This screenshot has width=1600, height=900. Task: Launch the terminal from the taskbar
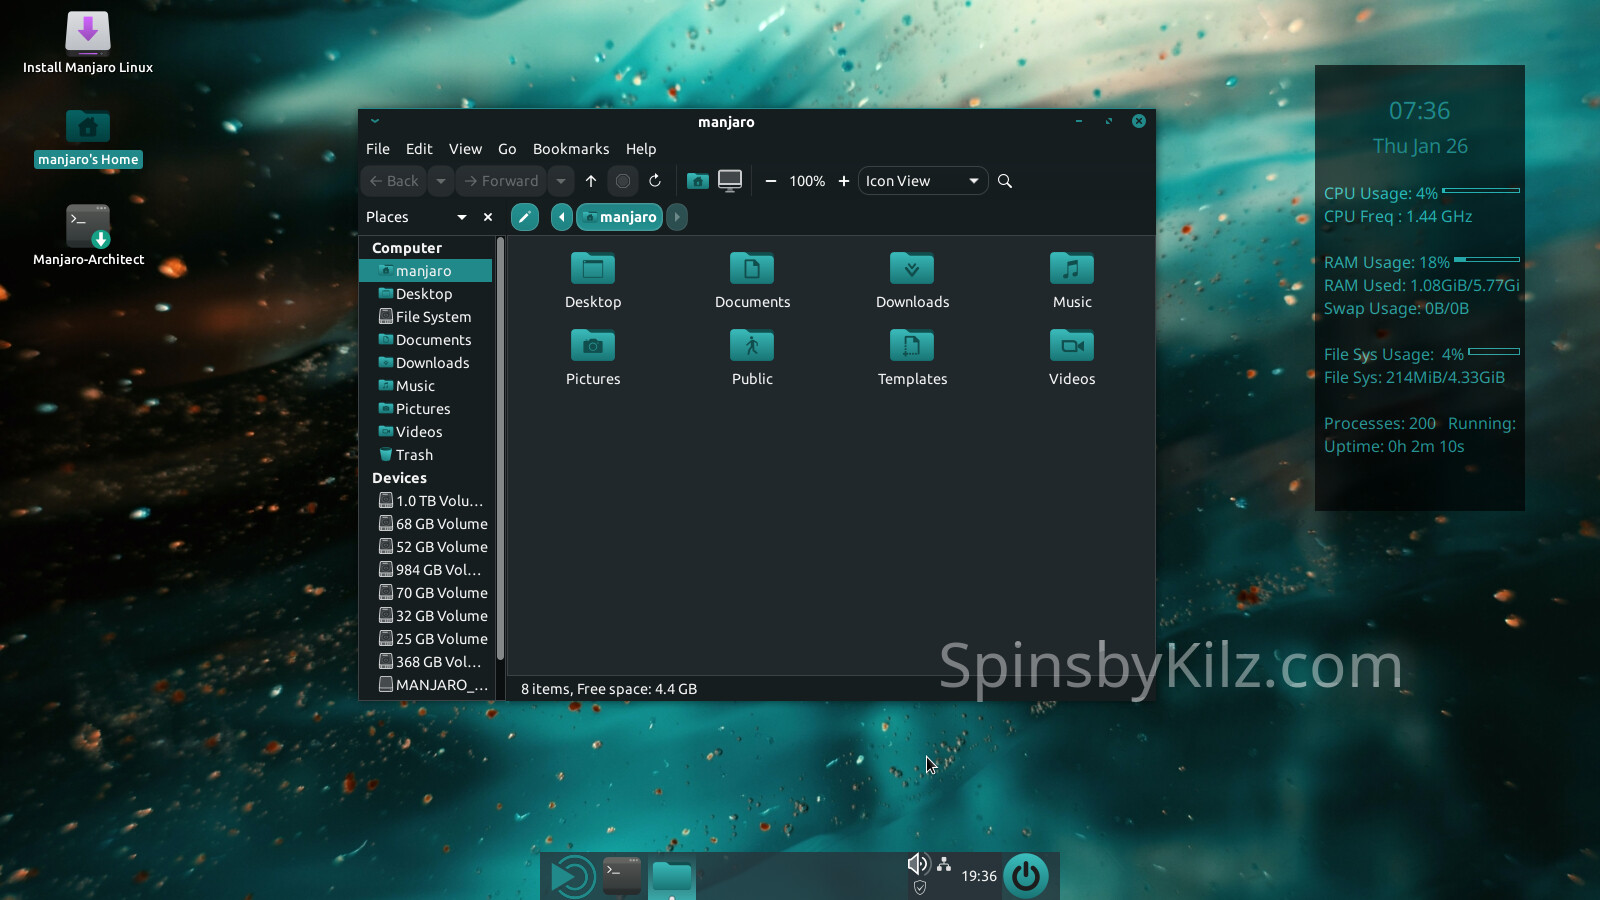click(x=622, y=876)
